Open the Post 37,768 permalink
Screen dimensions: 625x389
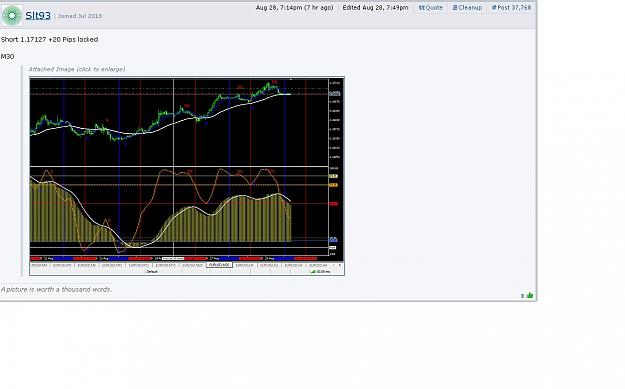tap(511, 8)
